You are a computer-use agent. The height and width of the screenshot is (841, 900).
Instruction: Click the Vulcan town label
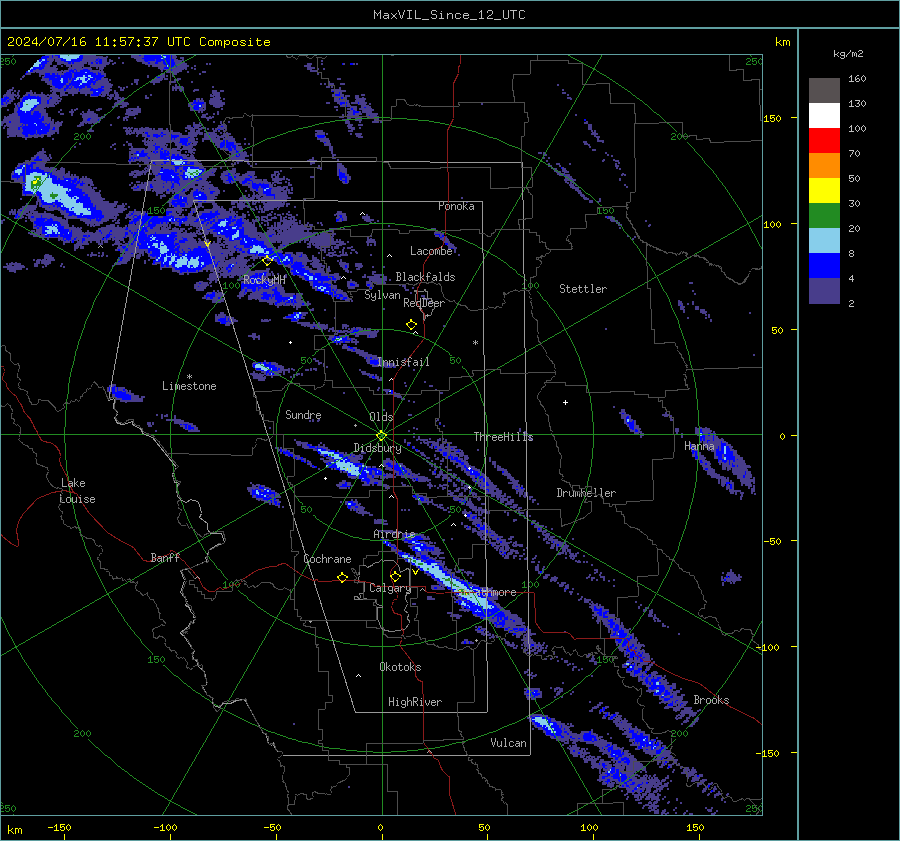click(508, 743)
